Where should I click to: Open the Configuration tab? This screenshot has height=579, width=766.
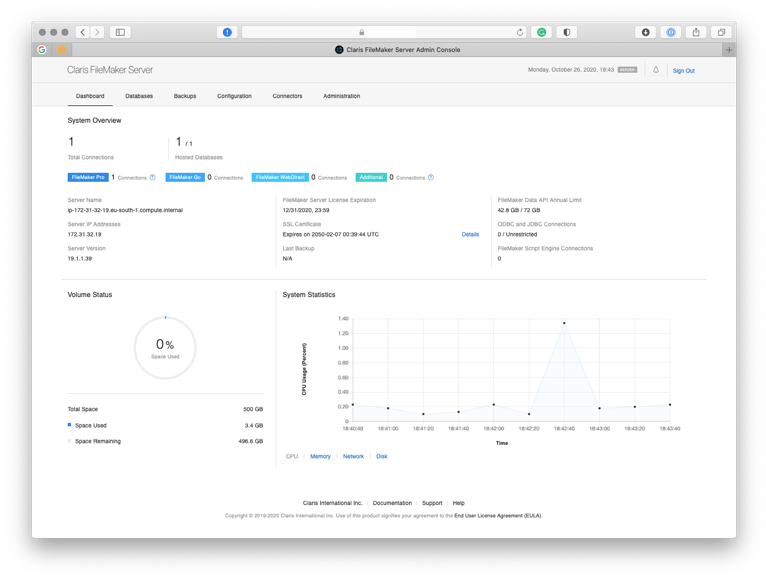234,96
